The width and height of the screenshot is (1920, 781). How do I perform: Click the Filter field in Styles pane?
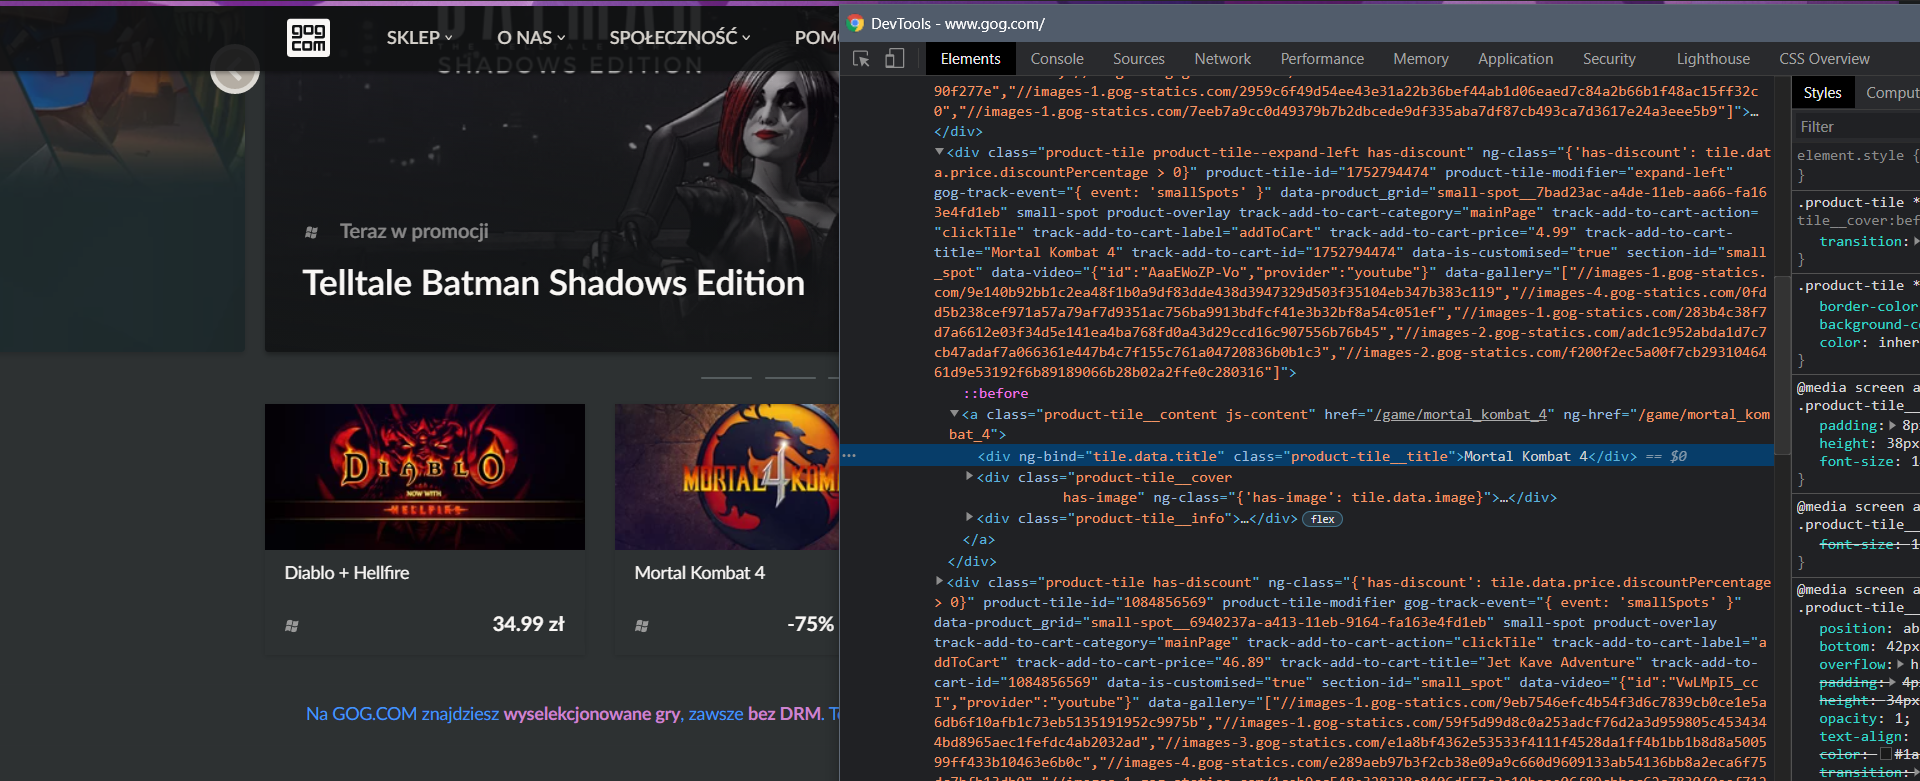[1858, 127]
